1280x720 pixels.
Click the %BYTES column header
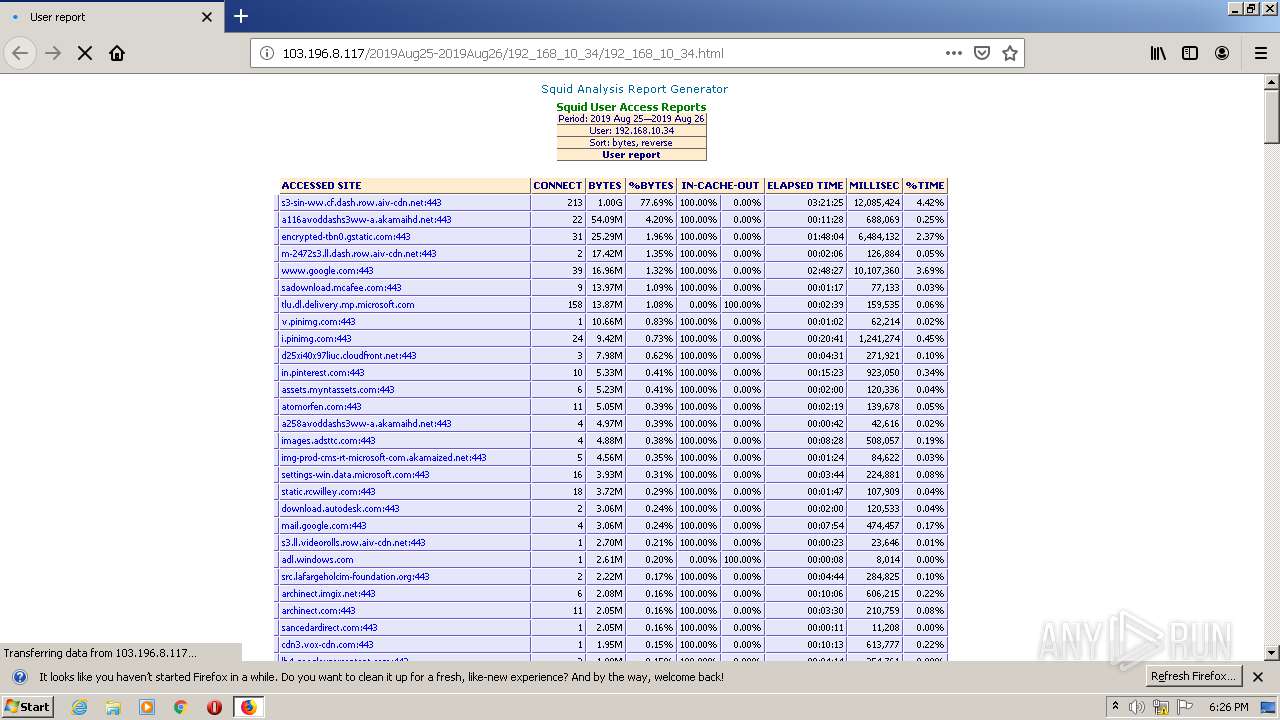tap(651, 186)
